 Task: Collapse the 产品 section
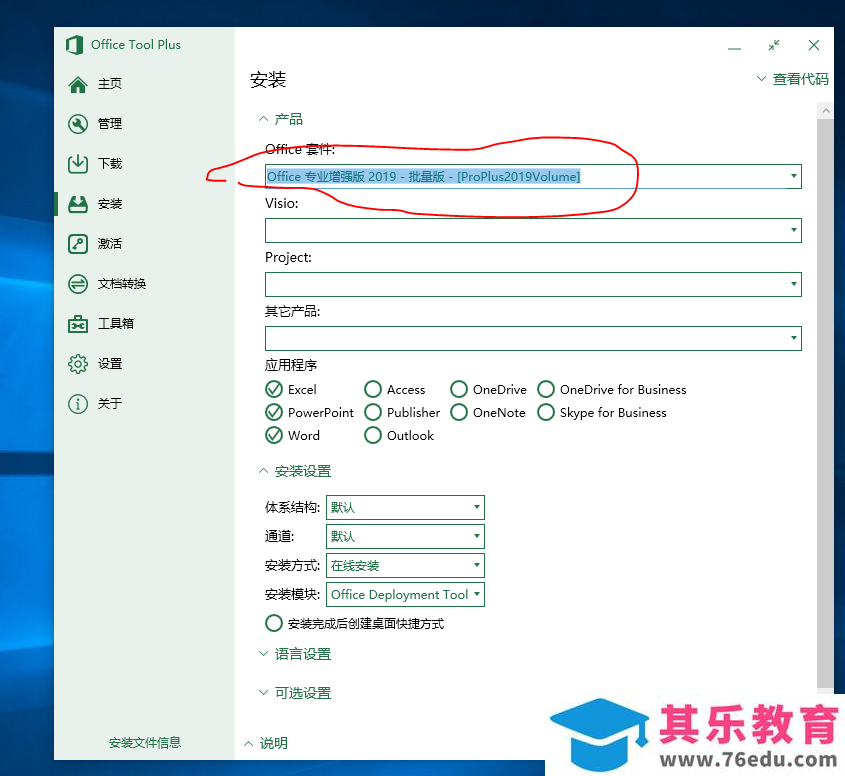coord(281,119)
